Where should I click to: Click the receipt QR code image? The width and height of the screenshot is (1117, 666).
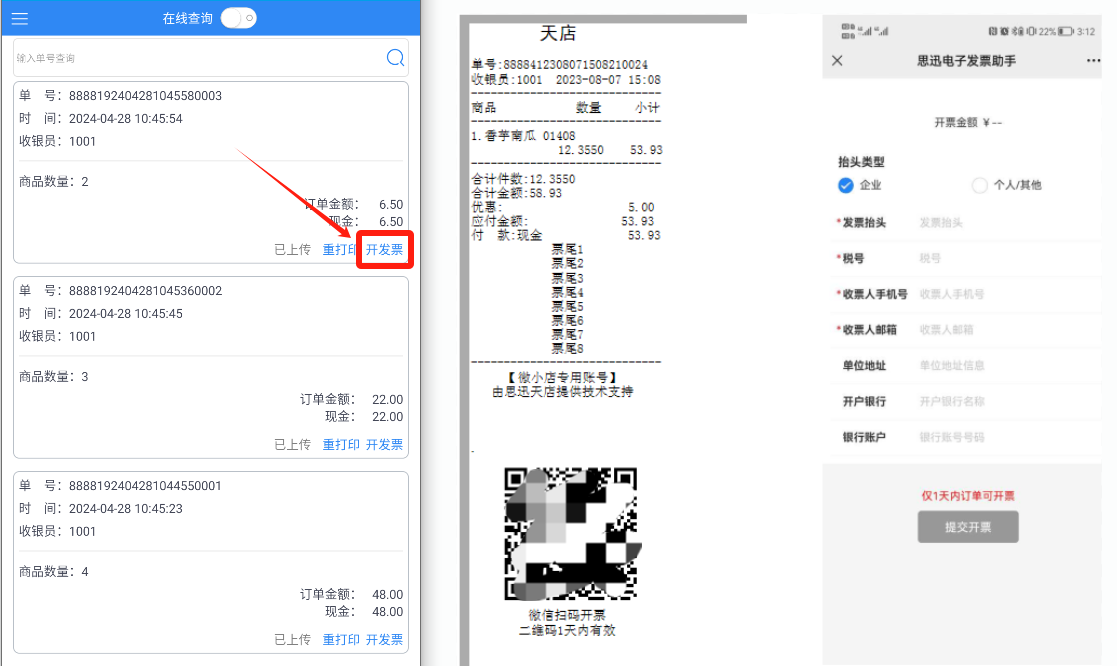(571, 533)
